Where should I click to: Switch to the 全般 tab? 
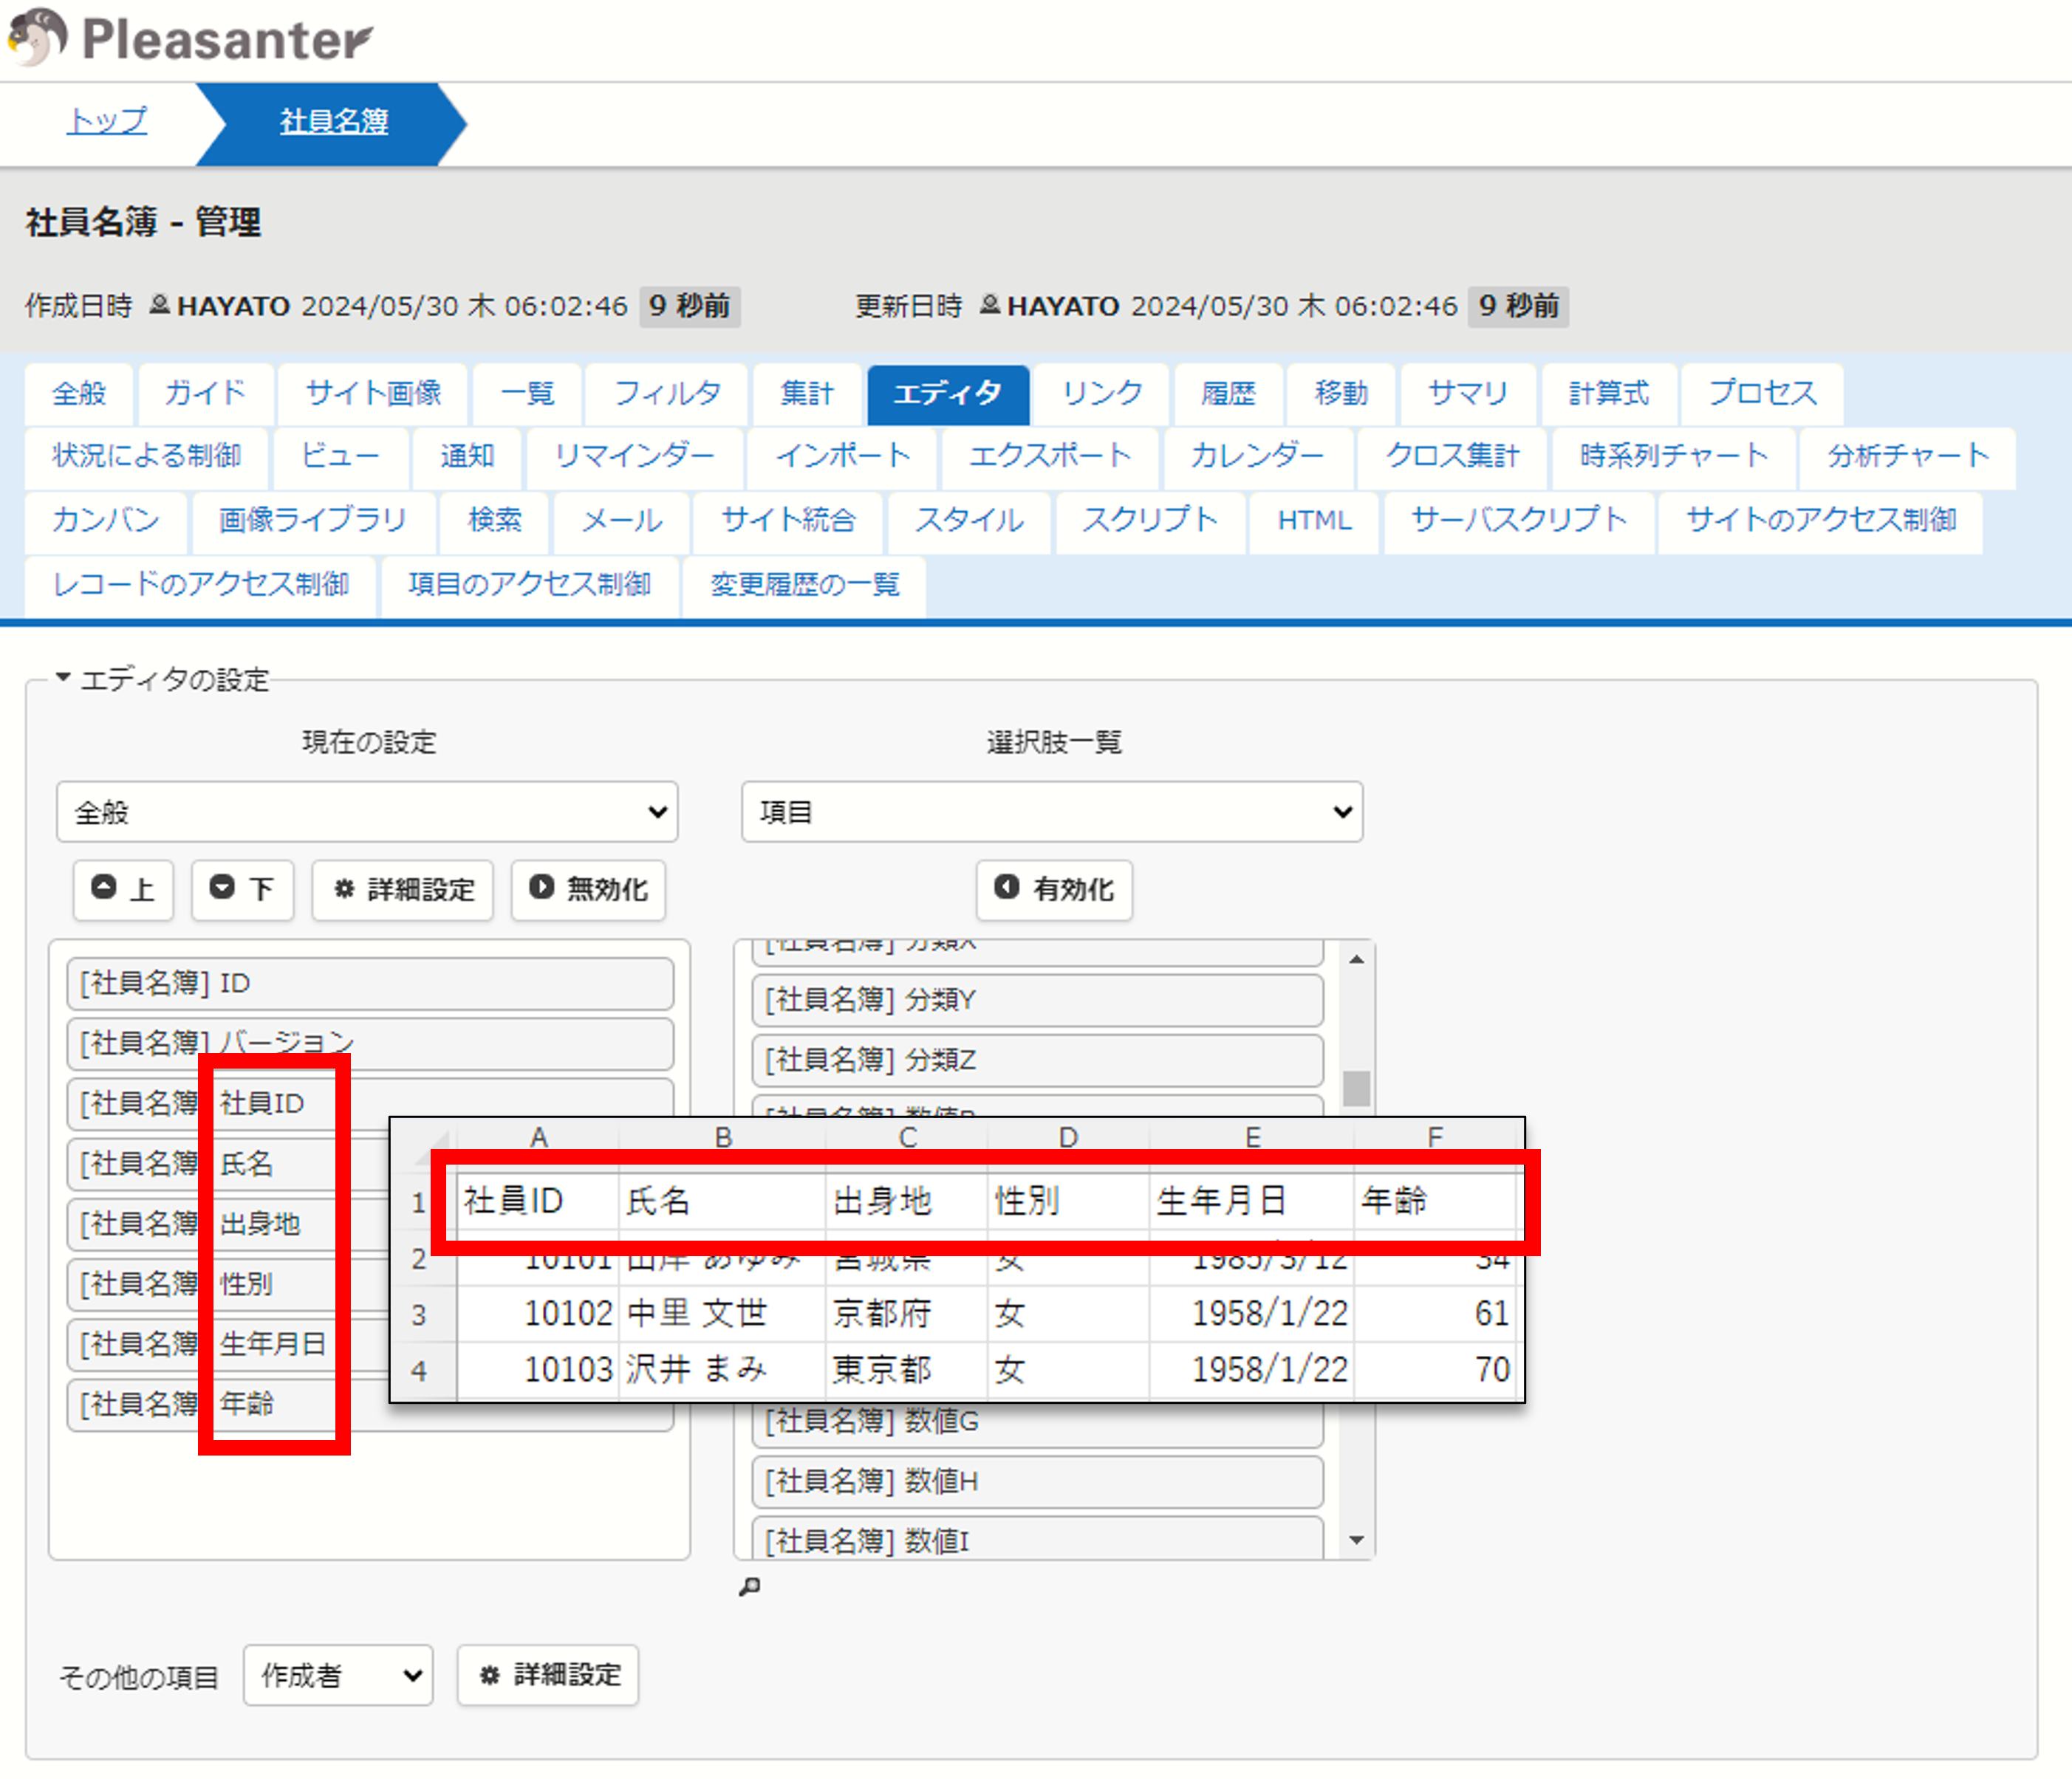pos(79,394)
